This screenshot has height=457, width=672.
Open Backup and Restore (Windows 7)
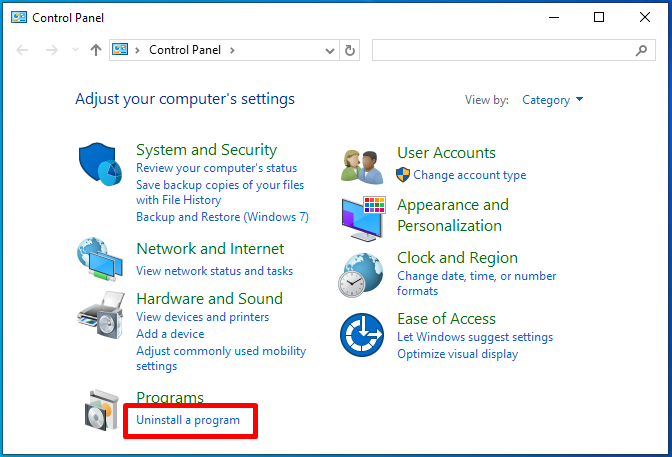pyautogui.click(x=222, y=217)
